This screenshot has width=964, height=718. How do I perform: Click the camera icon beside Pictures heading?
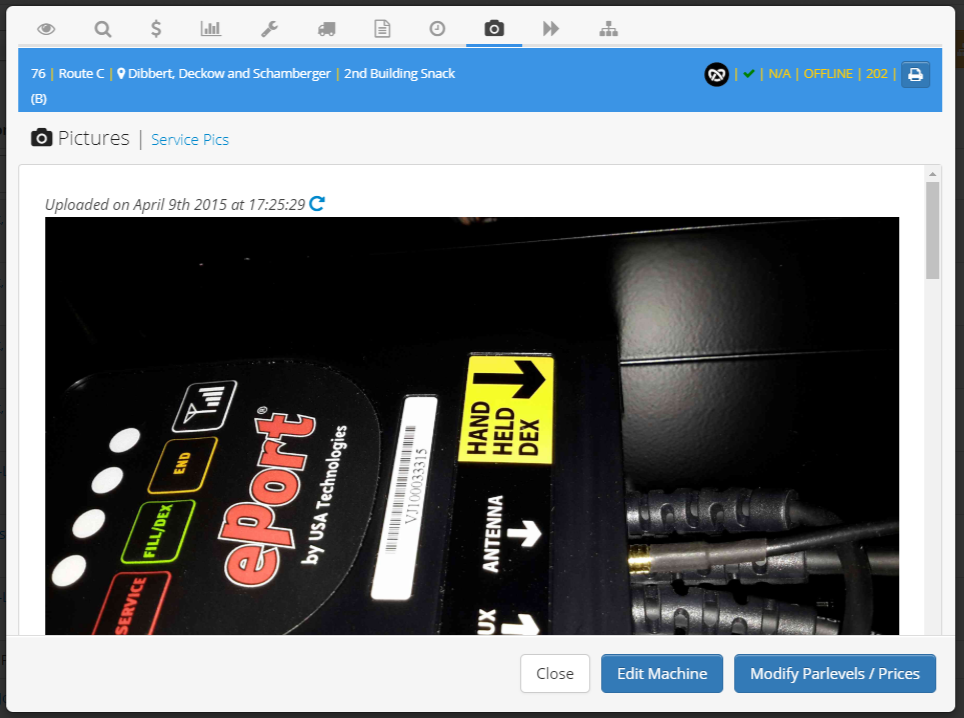click(41, 138)
